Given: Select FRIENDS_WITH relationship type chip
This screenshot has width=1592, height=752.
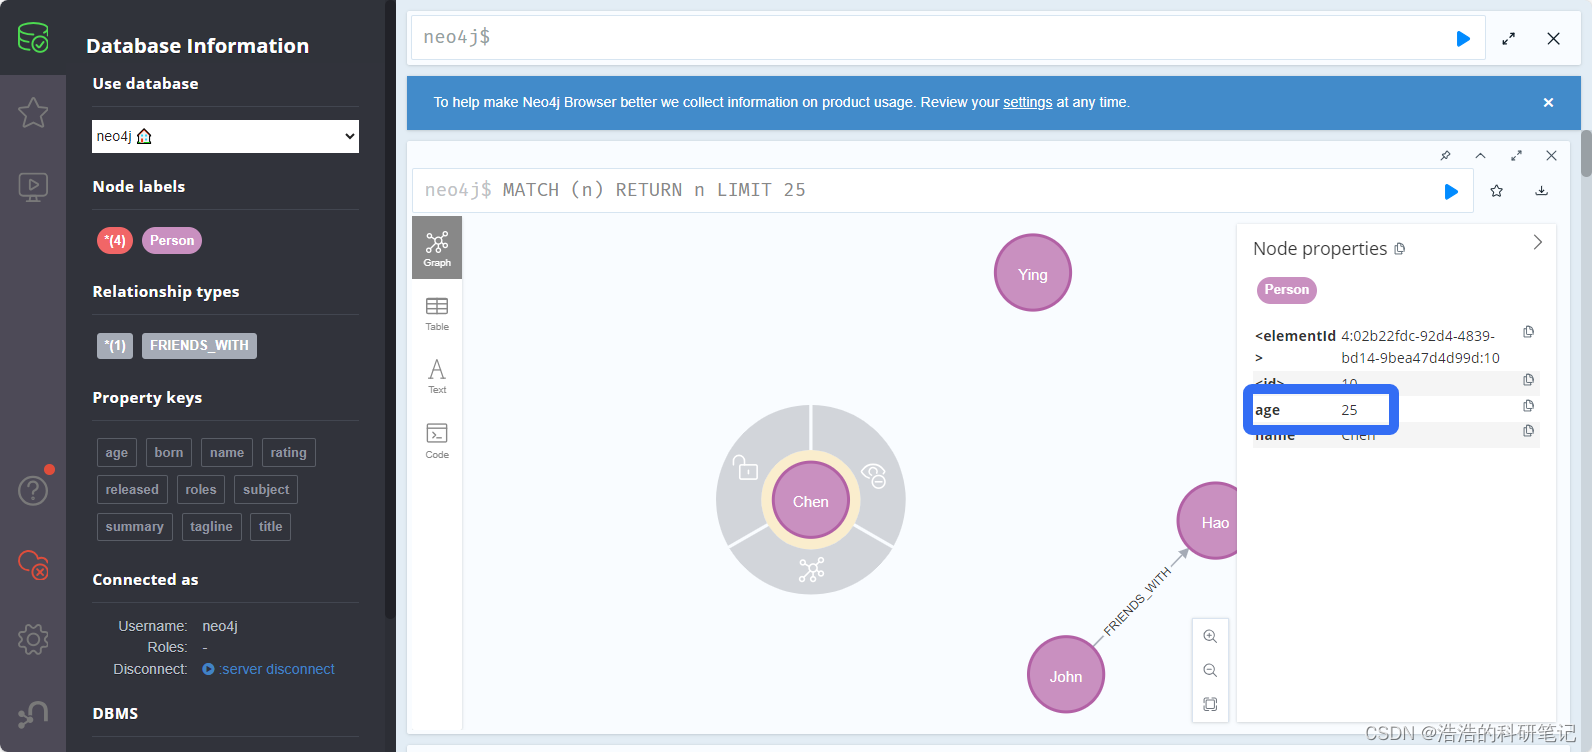Looking at the screenshot, I should click(x=199, y=346).
